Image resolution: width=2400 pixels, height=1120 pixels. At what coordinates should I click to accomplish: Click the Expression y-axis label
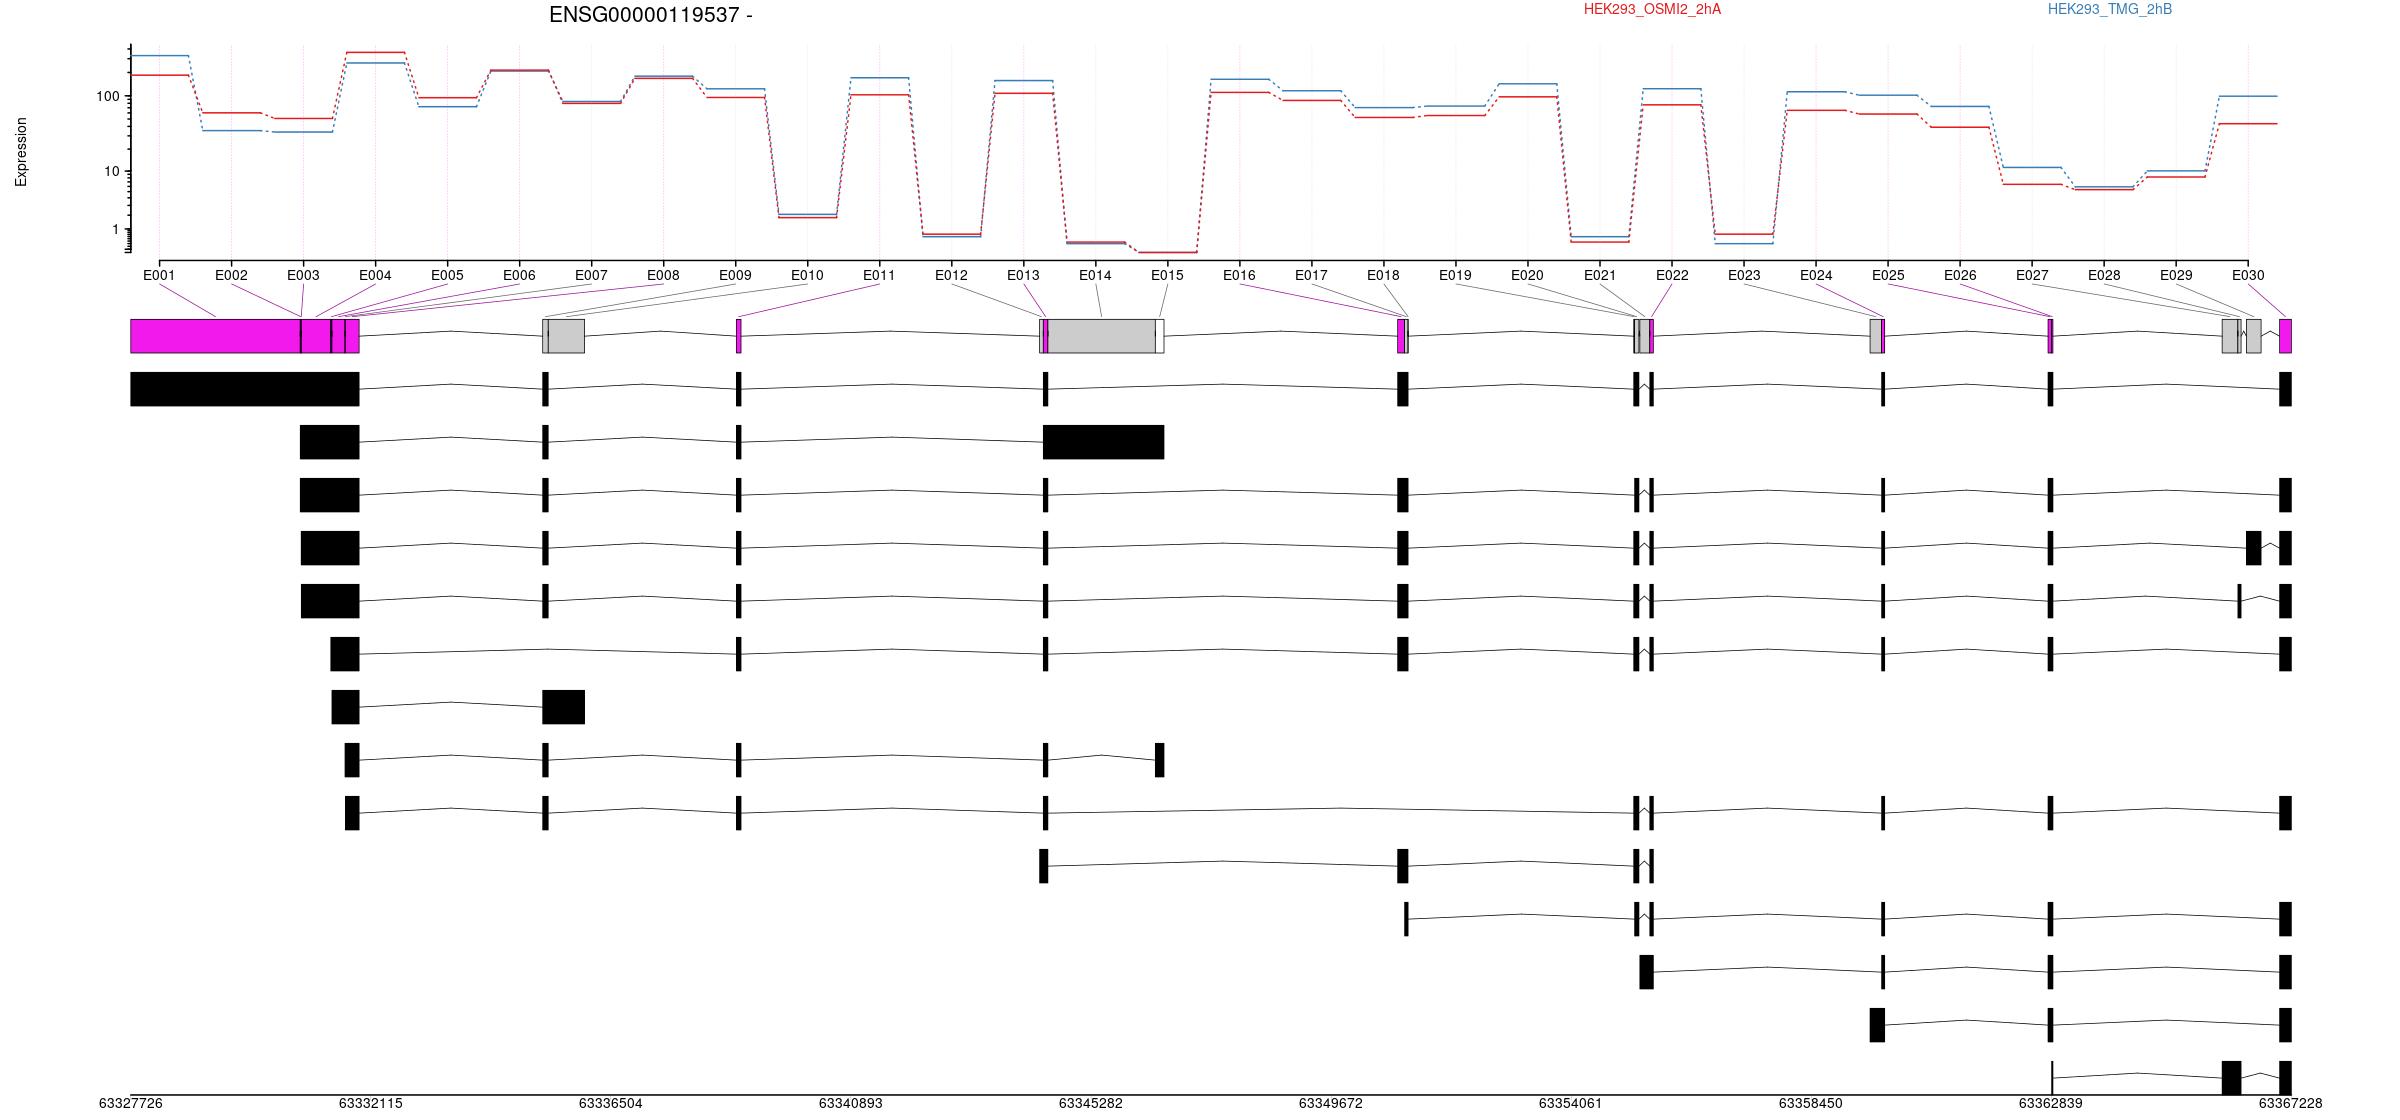point(21,152)
